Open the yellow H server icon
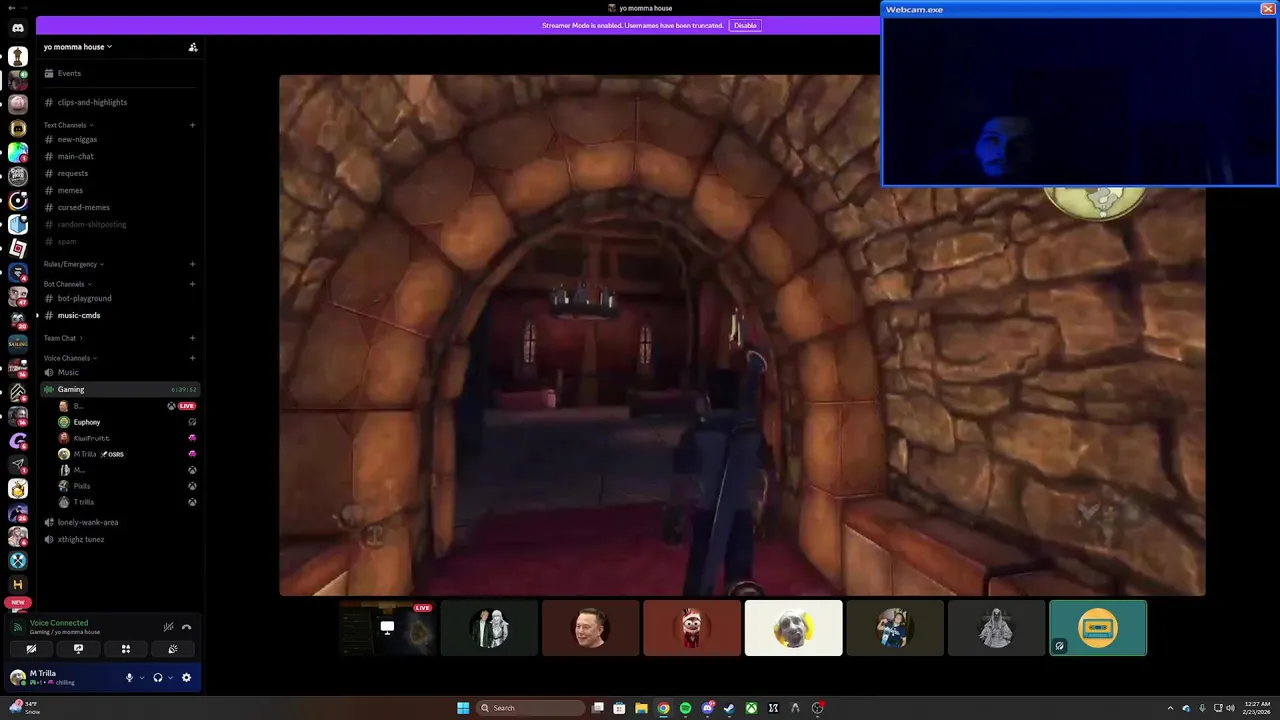This screenshot has width=1280, height=720. point(18,584)
